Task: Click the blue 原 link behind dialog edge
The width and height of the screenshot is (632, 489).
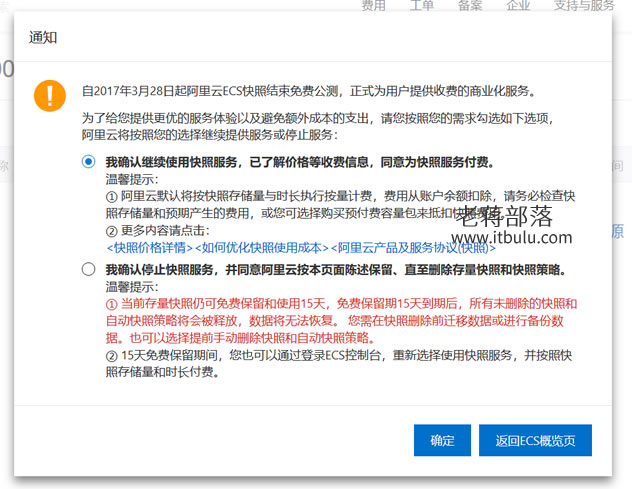Action: click(x=618, y=231)
